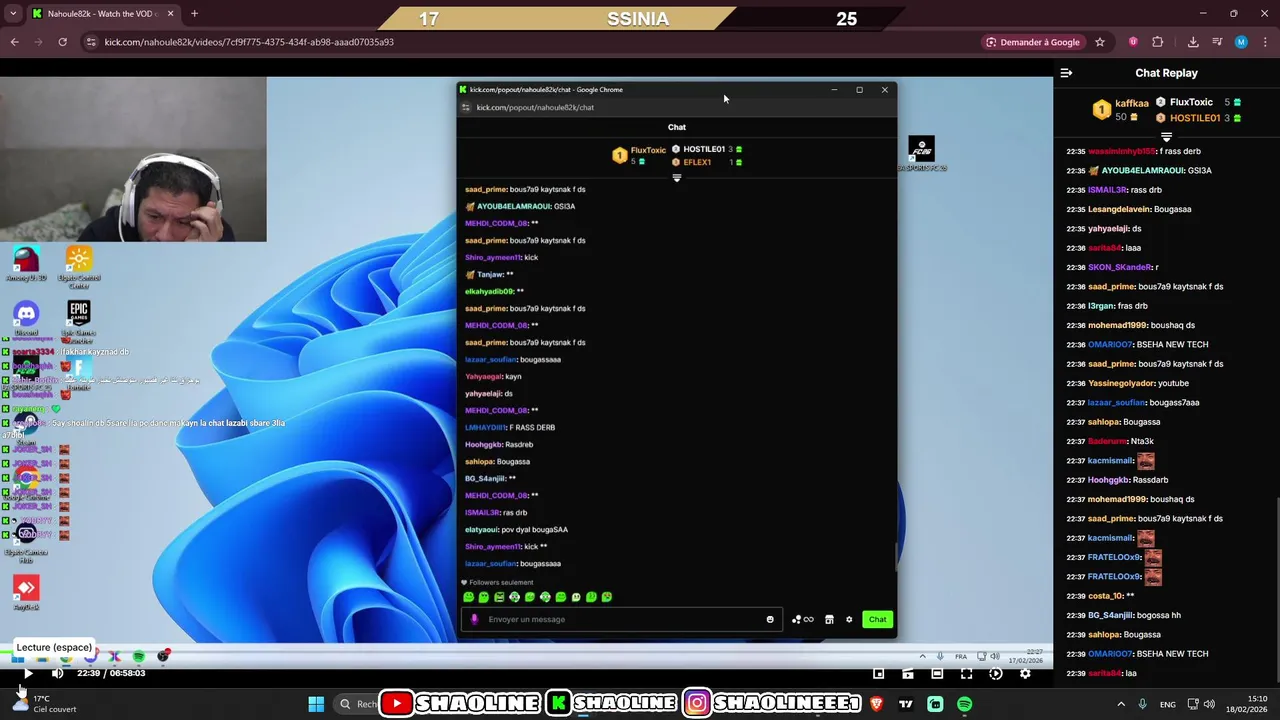Select user Yassinegolyador in chat replay

[1121, 383]
